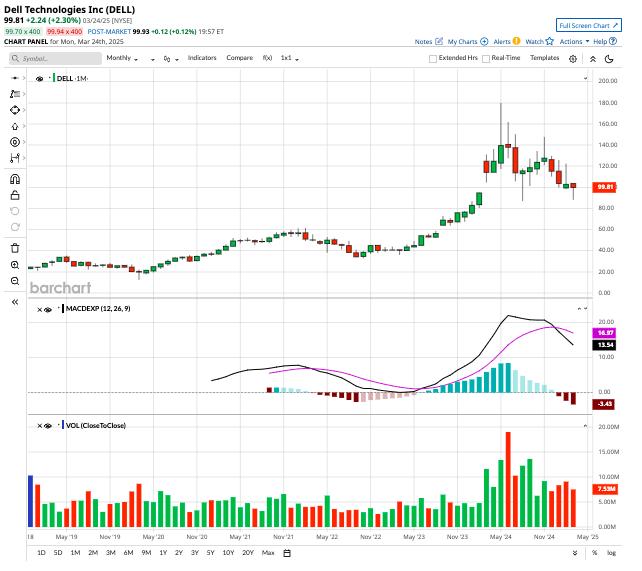Open the Templates menu
This screenshot has width=642, height=571.
pyautogui.click(x=544, y=58)
